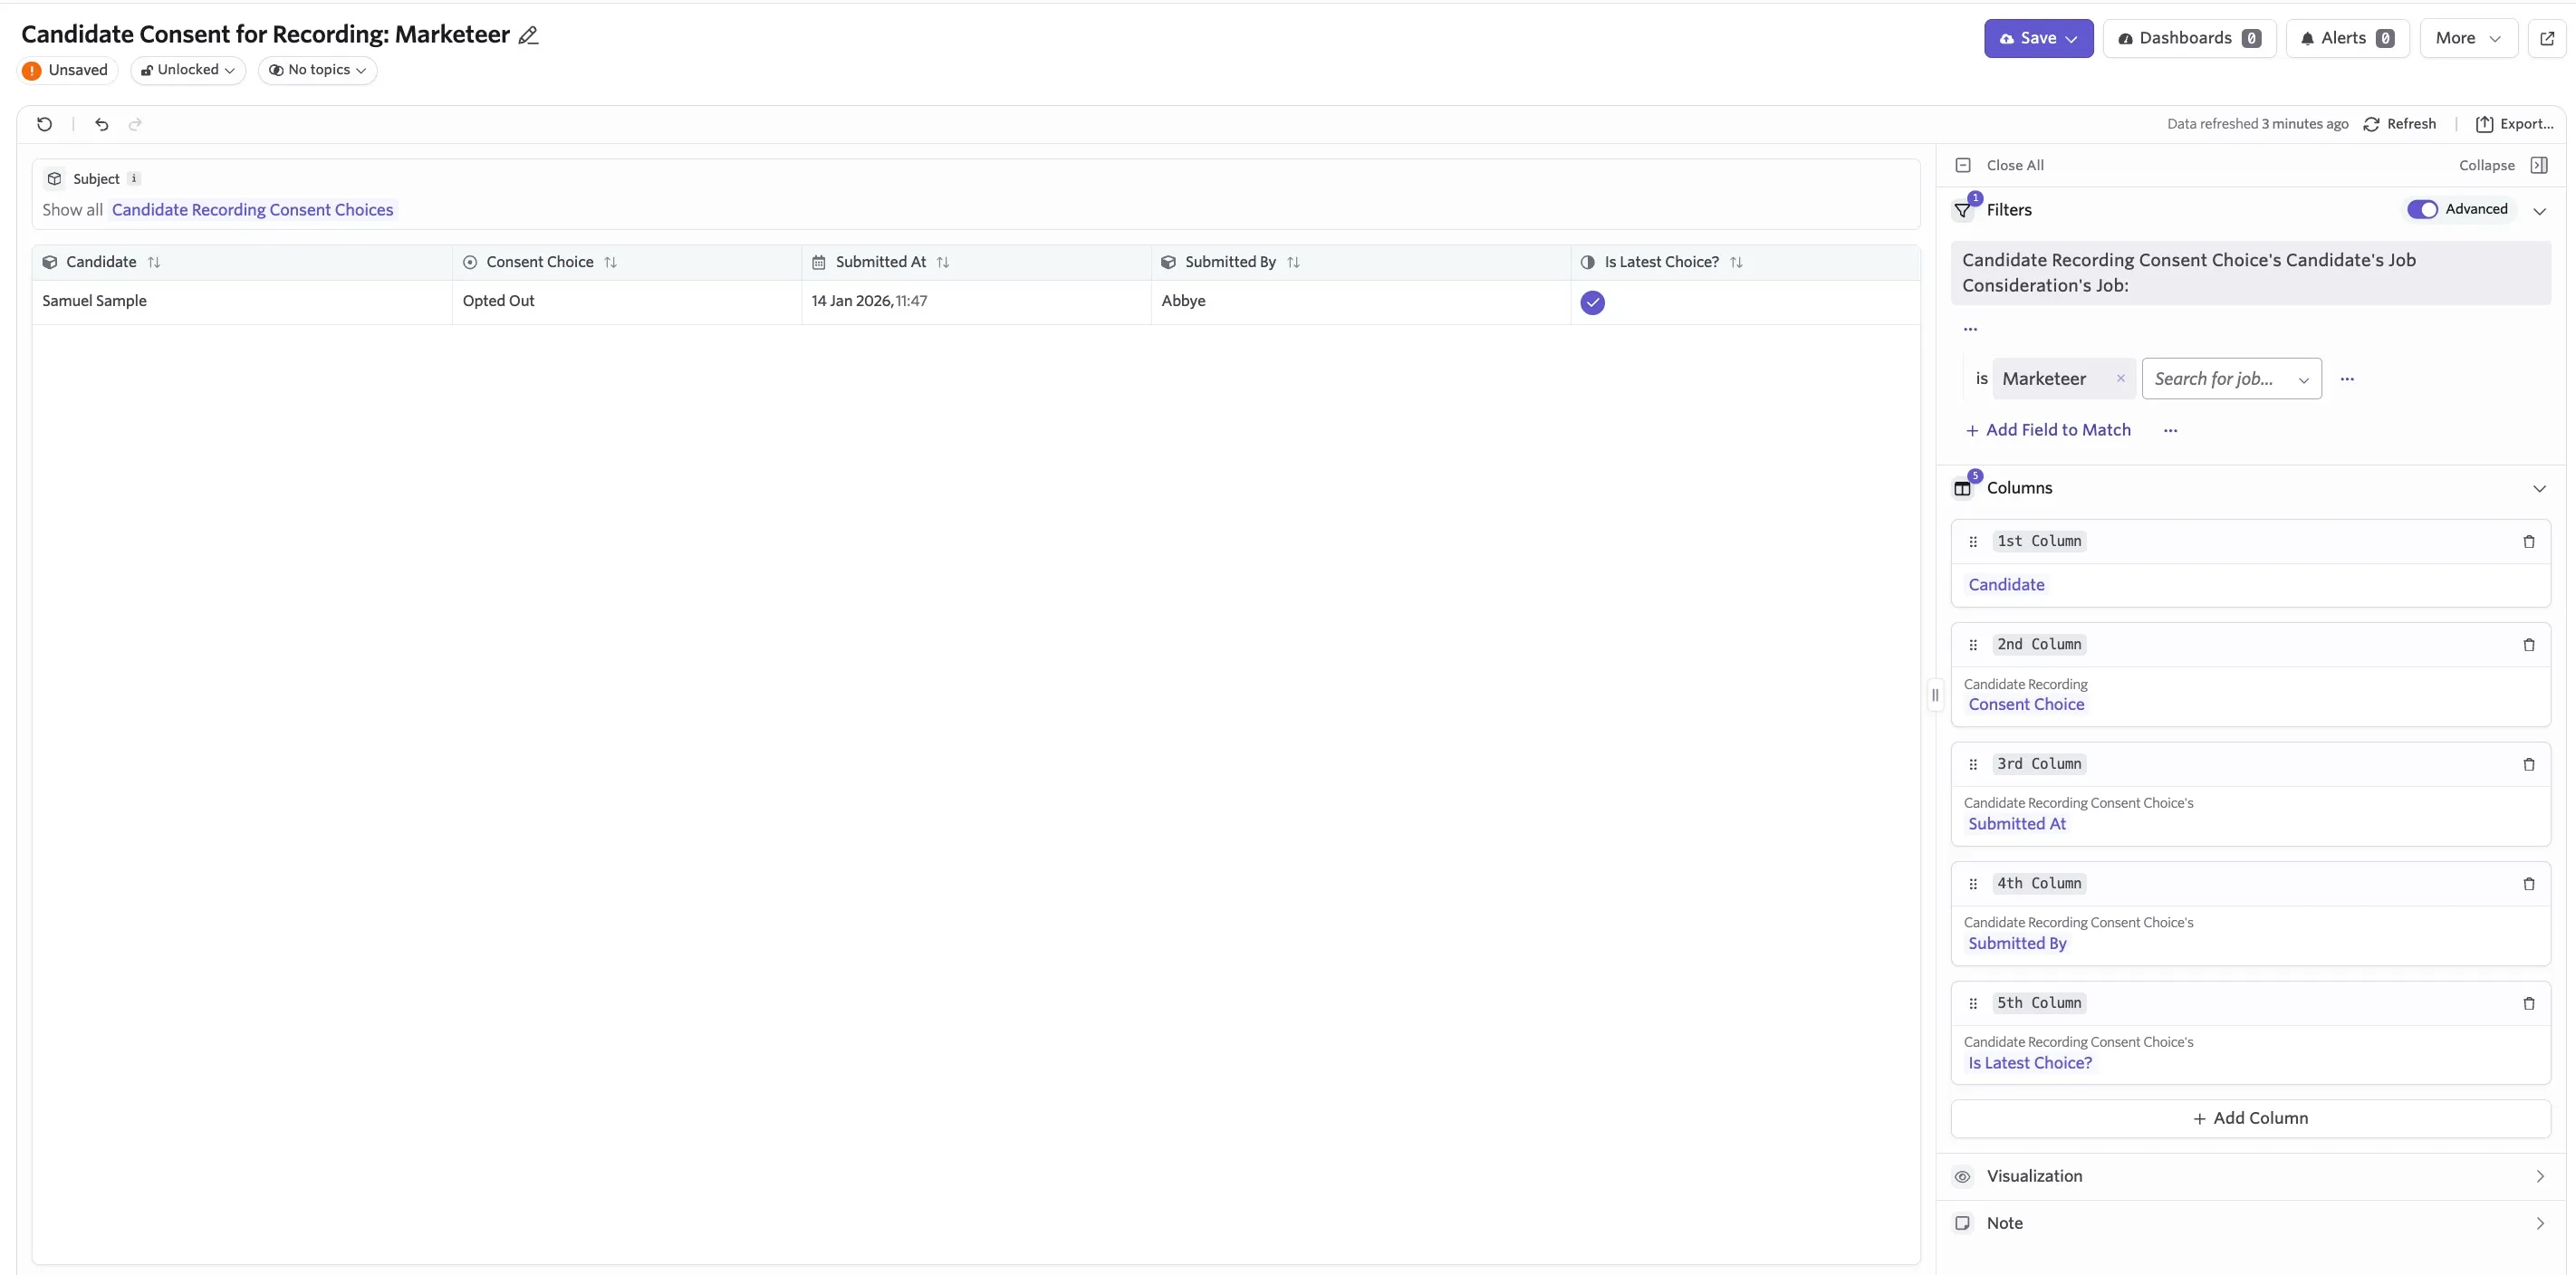Click Add Column button
2576x1275 pixels.
coord(2250,1118)
